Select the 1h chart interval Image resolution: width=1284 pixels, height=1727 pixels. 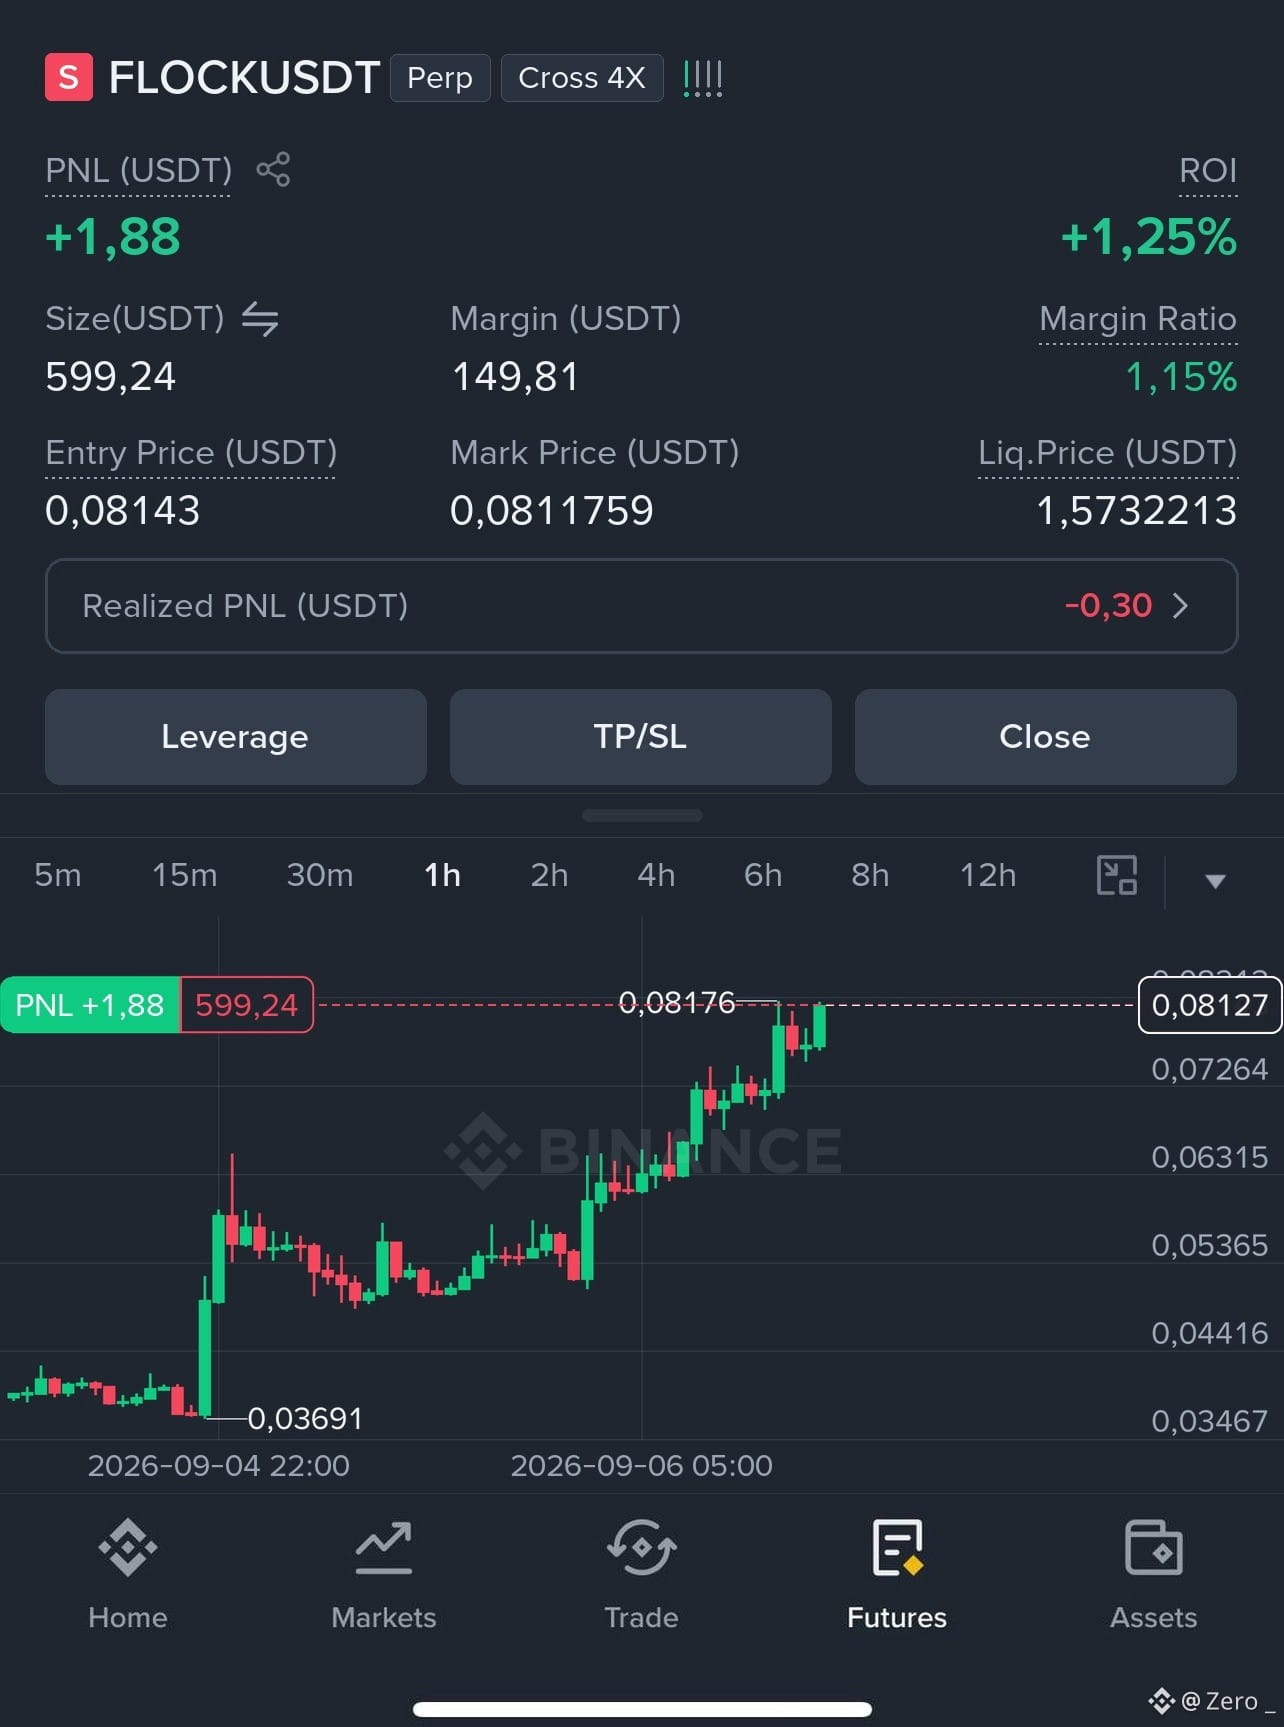pyautogui.click(x=442, y=875)
